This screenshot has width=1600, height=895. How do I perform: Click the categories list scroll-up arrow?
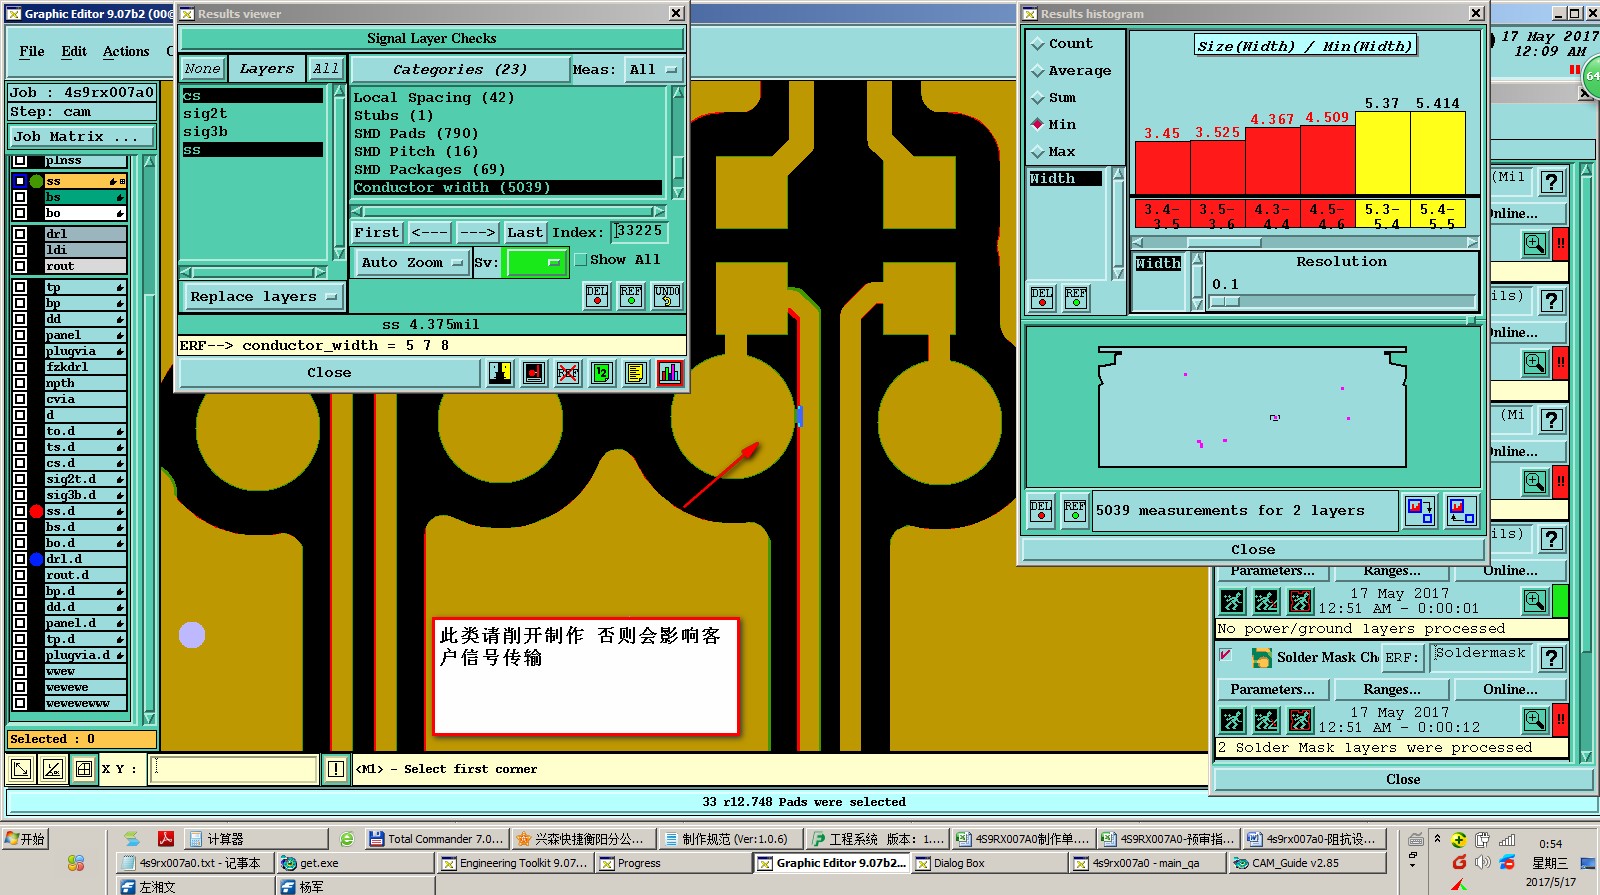[x=678, y=92]
